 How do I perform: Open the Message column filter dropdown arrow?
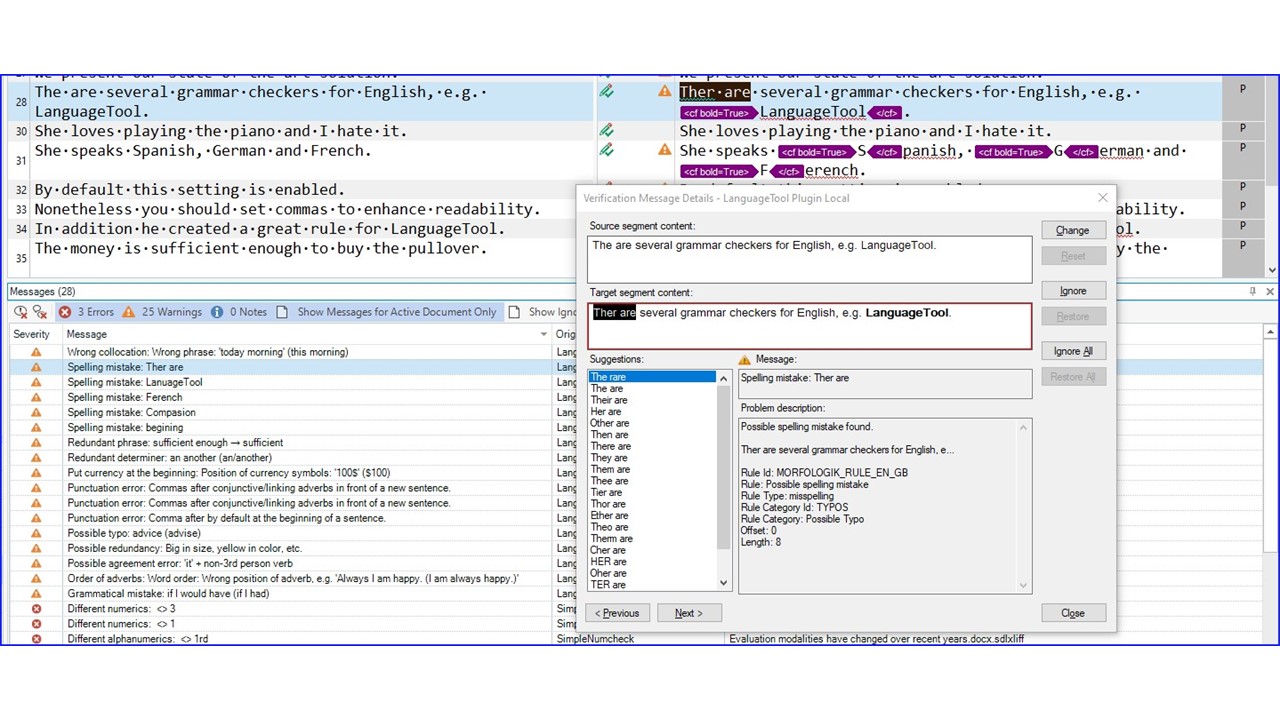click(544, 335)
